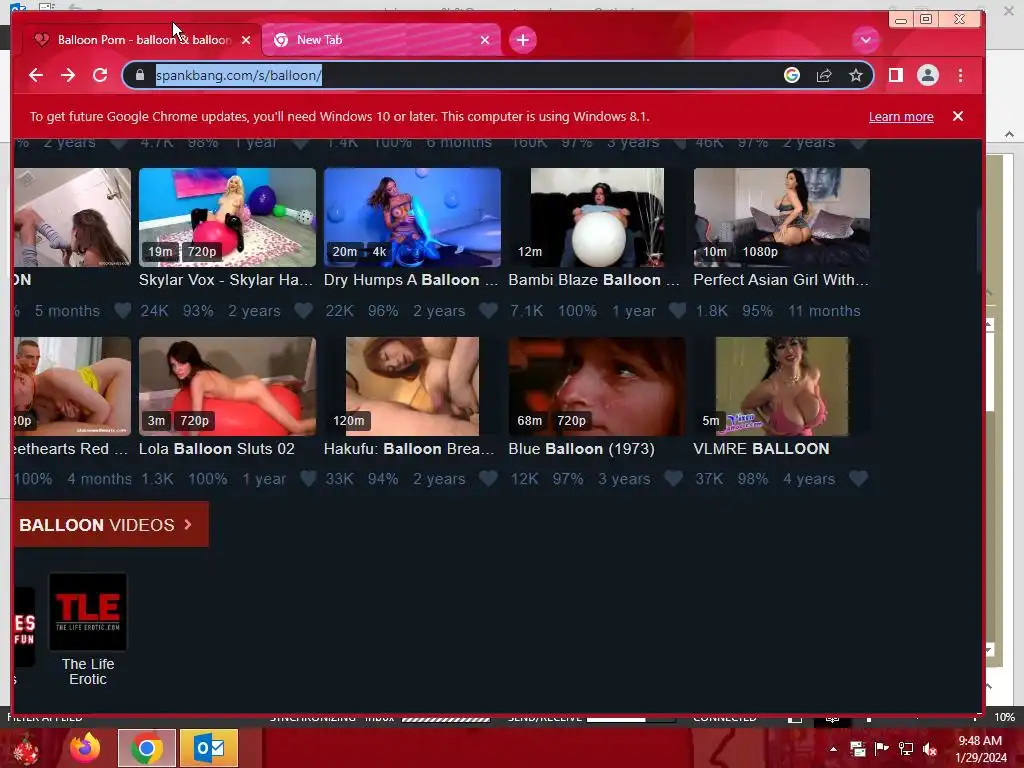
Task: Toggle the heart next to Skylar Vox video
Action: point(303,310)
